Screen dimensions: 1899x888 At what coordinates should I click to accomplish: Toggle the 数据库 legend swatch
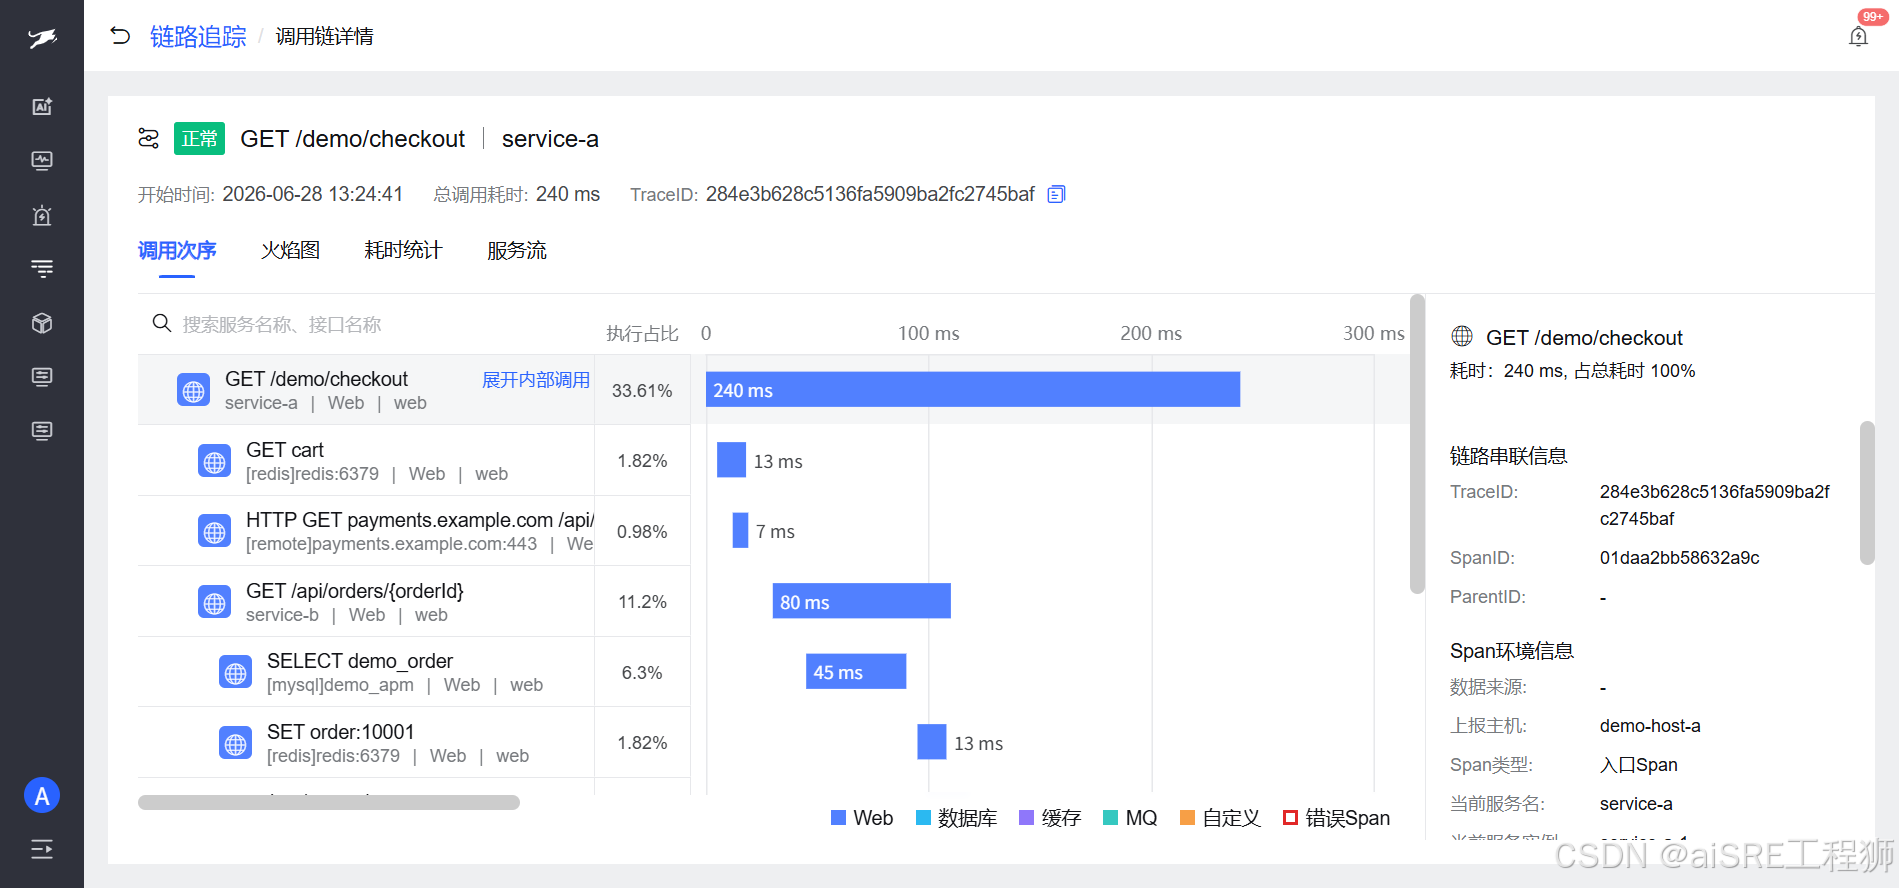(x=923, y=818)
